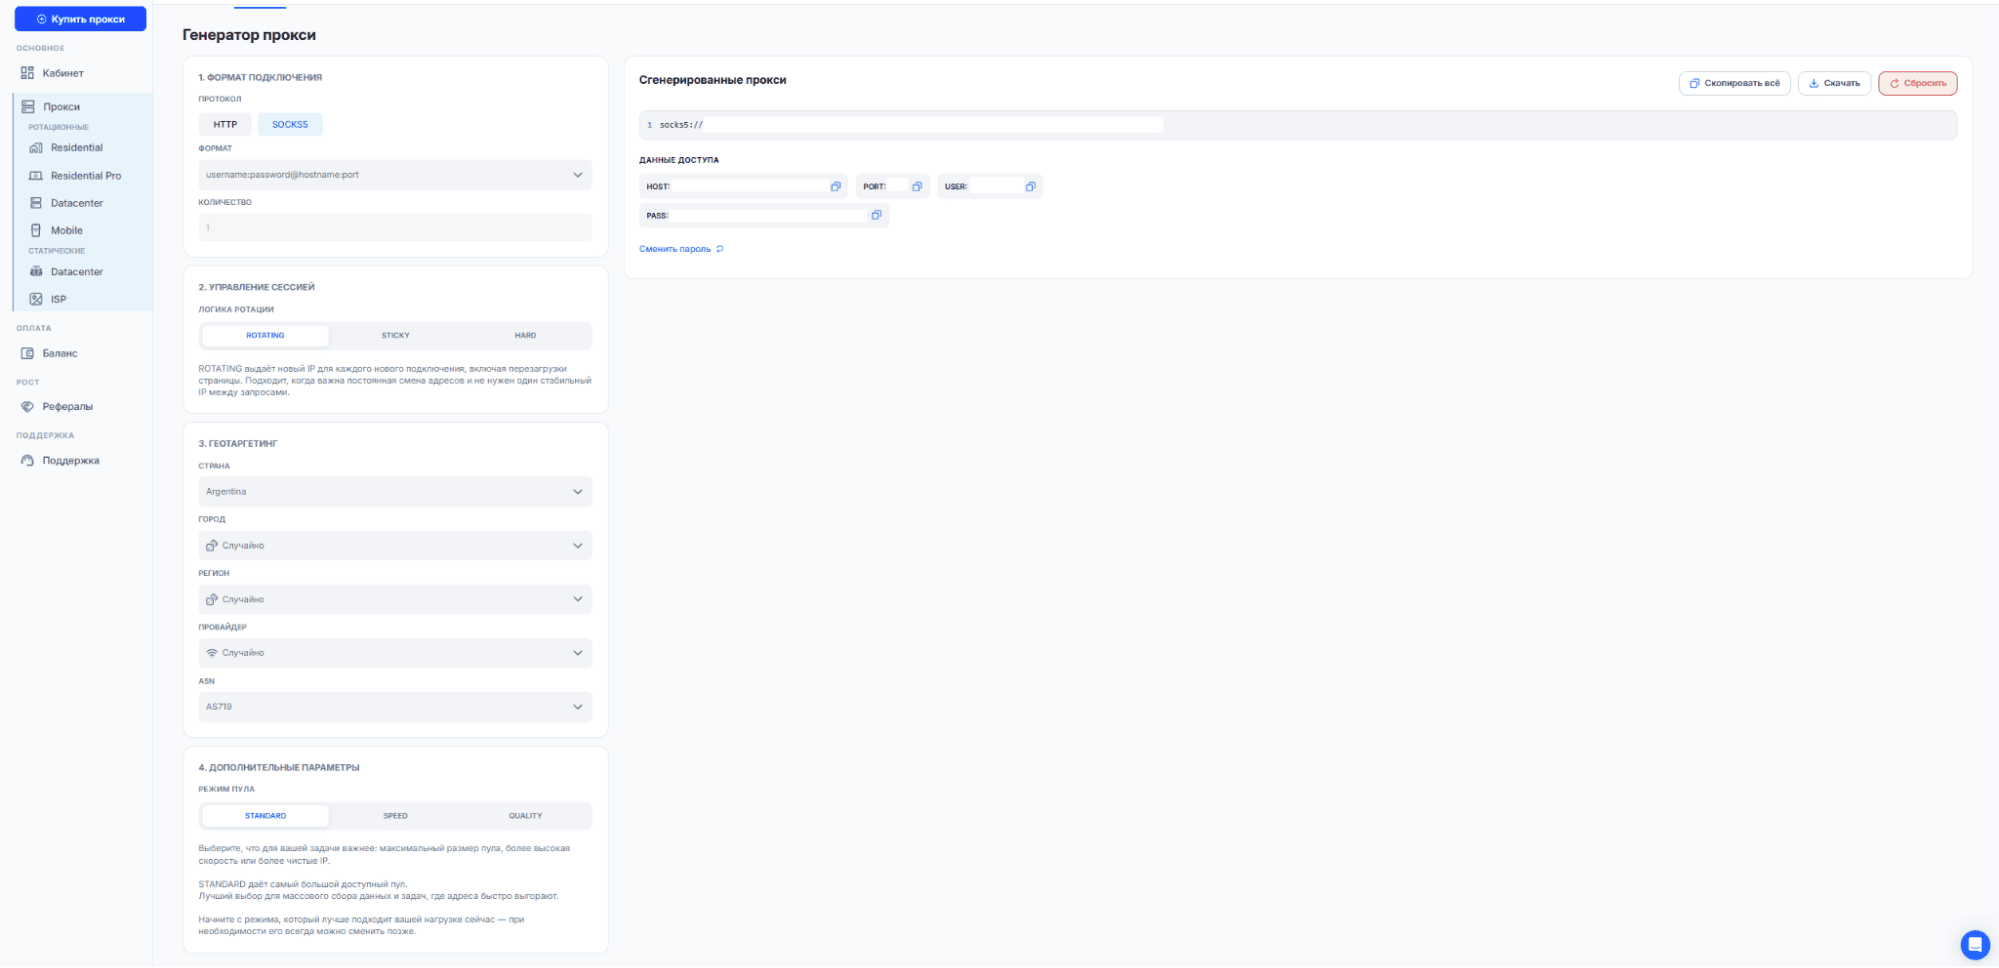1999x968 pixels.
Task: Click the Баланс wallet icon
Action: (x=28, y=353)
